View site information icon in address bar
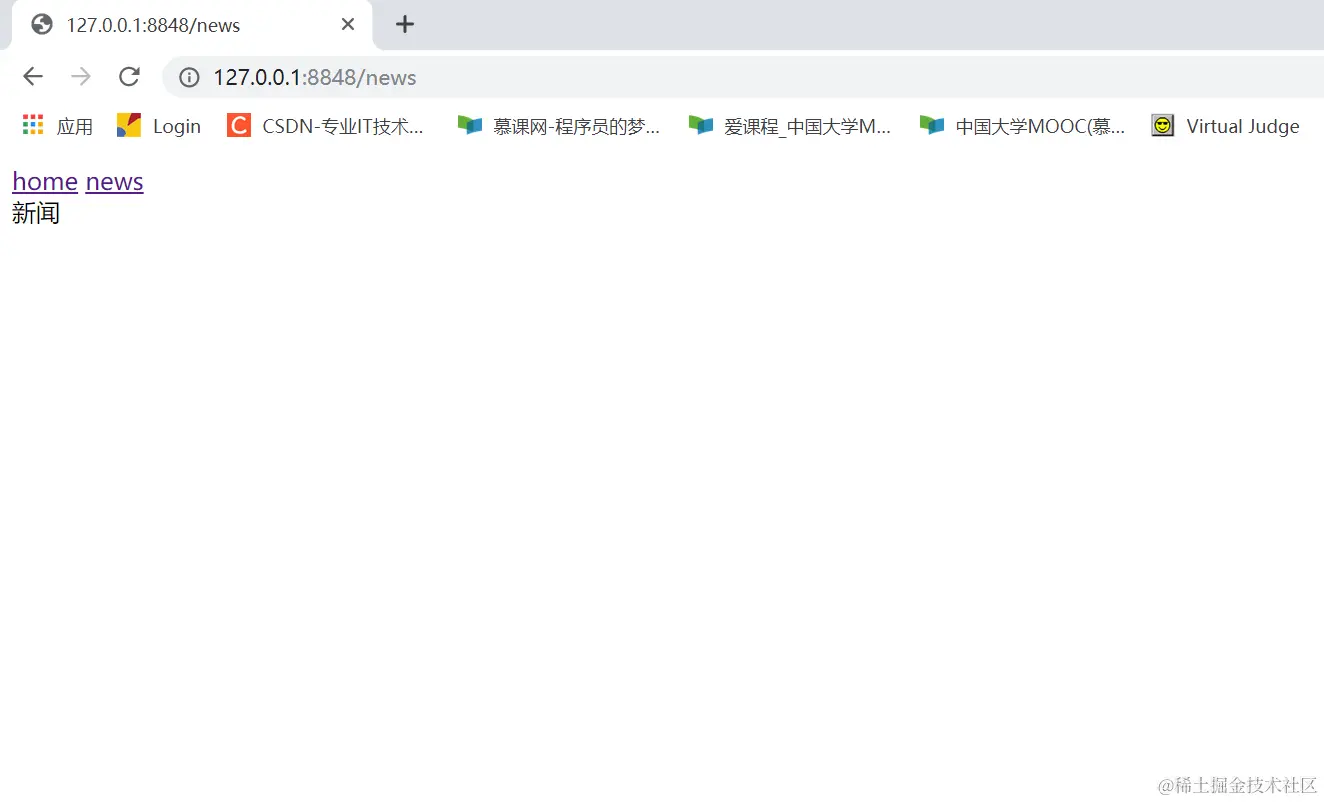The width and height of the screenshot is (1324, 802). pyautogui.click(x=189, y=77)
